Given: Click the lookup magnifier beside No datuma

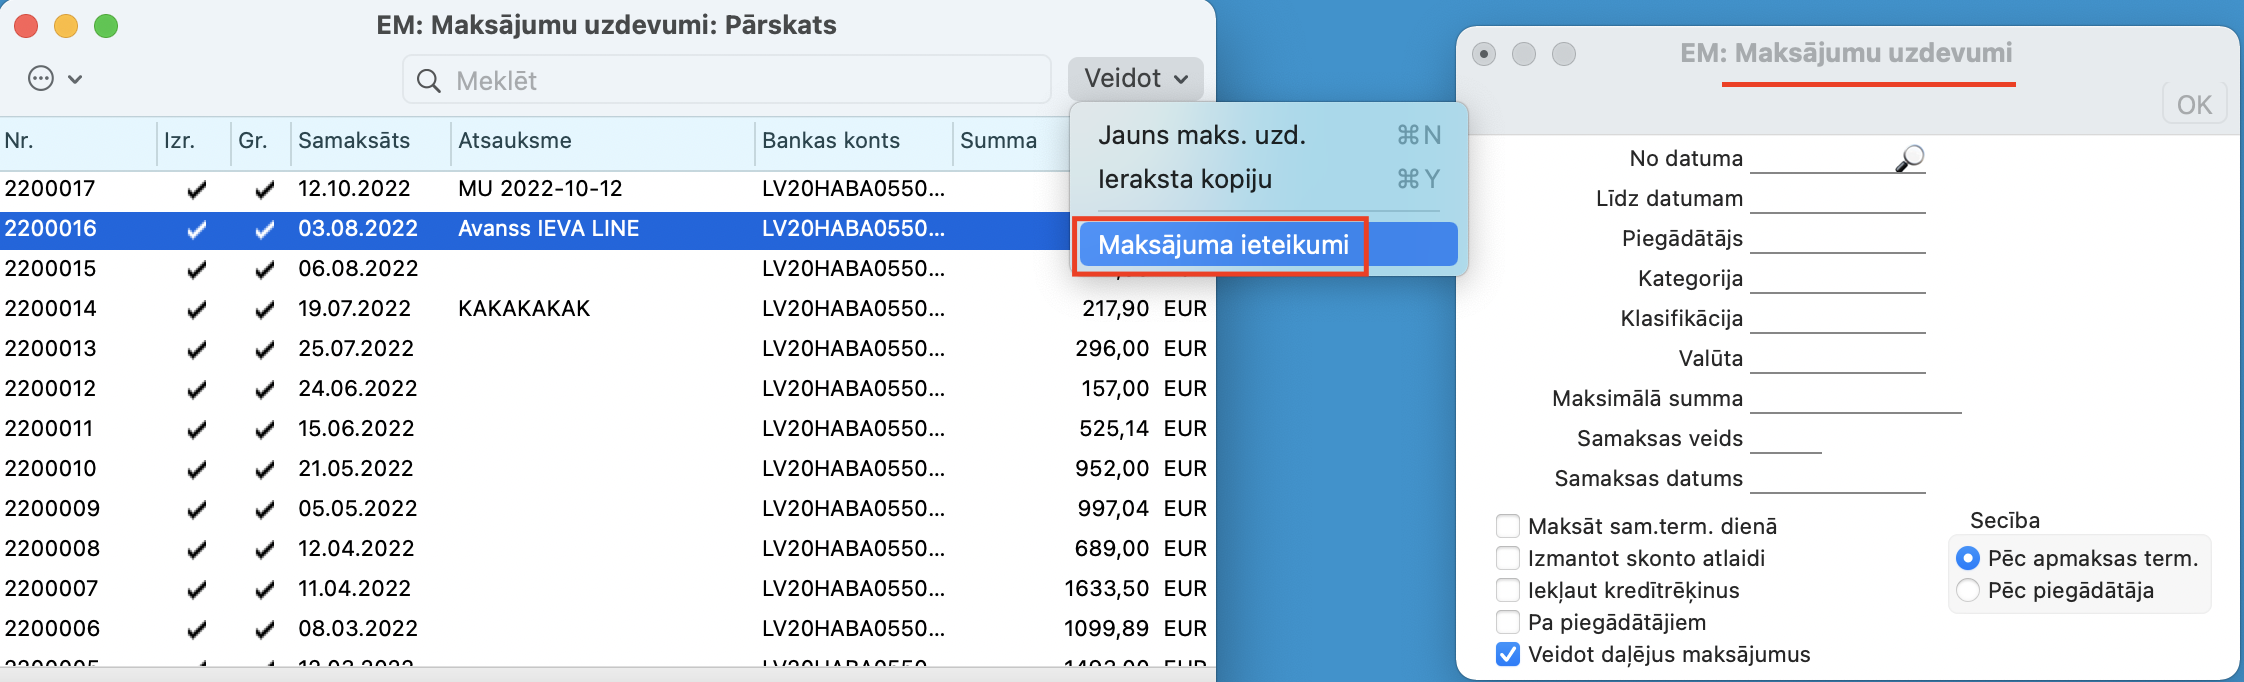Looking at the screenshot, I should (1909, 158).
